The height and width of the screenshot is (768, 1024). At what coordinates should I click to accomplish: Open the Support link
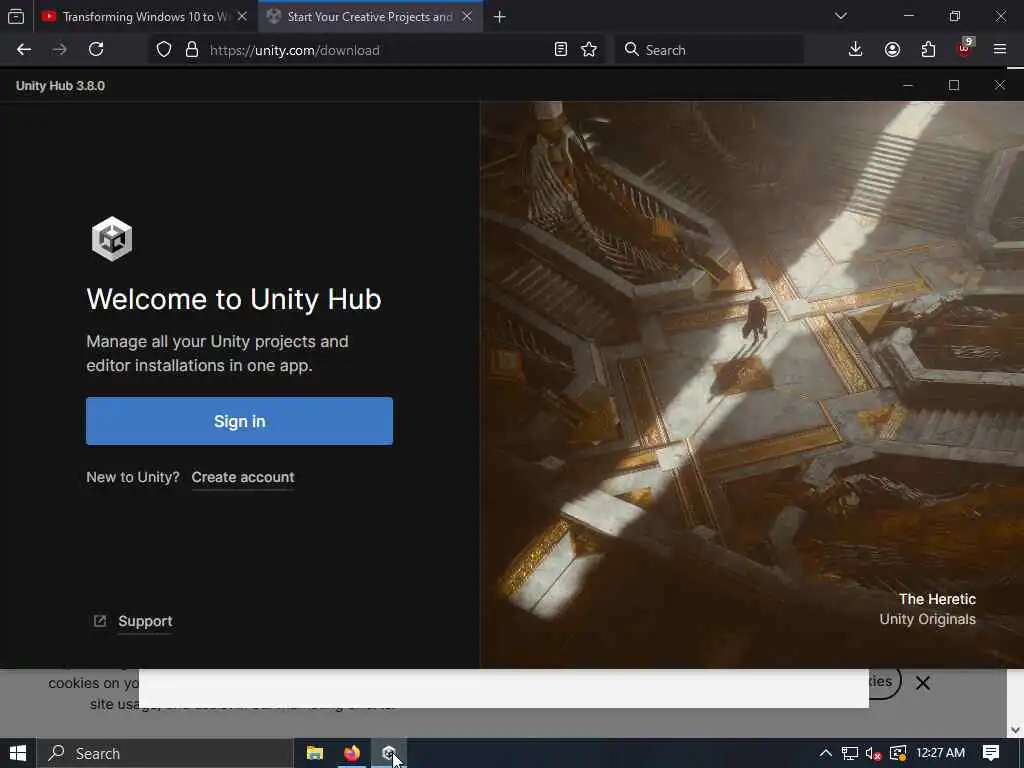(145, 621)
